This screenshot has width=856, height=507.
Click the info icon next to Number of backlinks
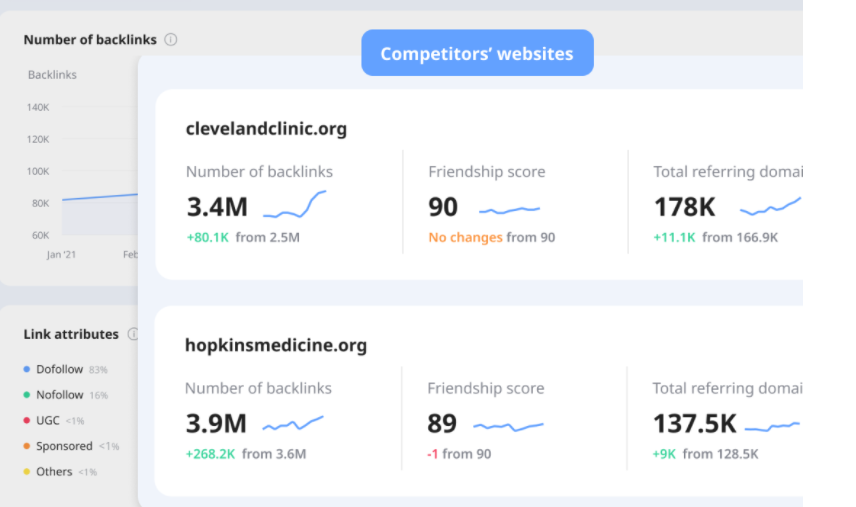pyautogui.click(x=171, y=40)
